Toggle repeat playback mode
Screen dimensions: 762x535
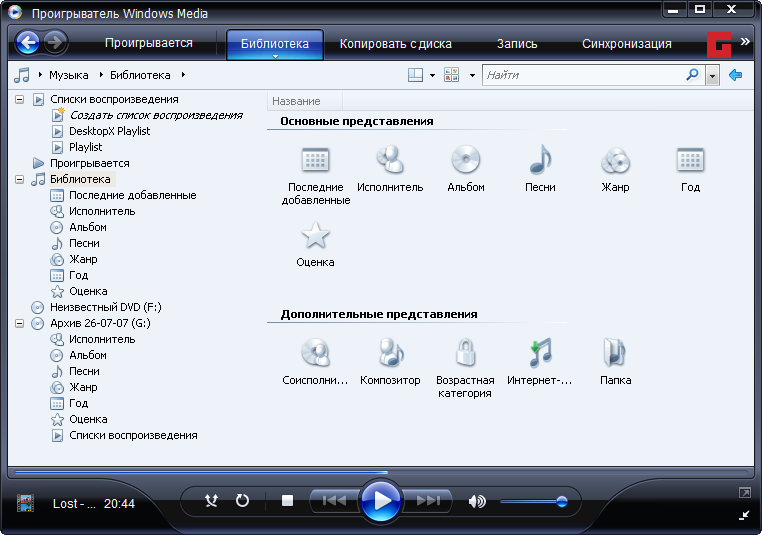(x=242, y=500)
